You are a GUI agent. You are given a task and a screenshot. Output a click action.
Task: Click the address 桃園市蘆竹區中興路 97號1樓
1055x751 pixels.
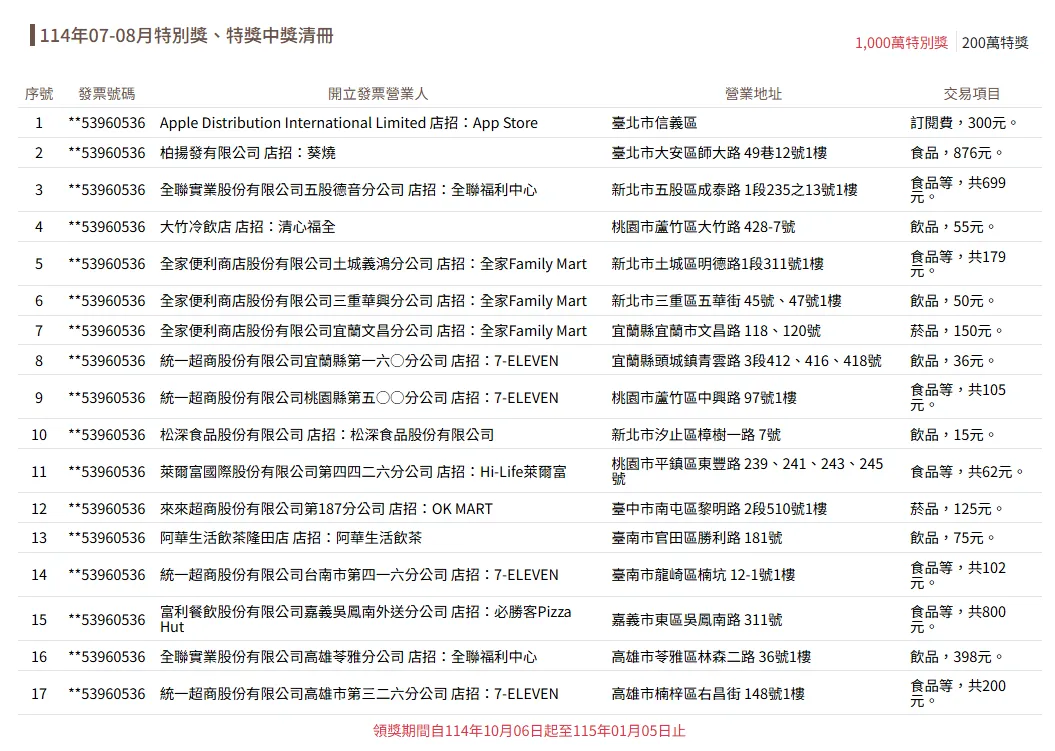coord(704,398)
